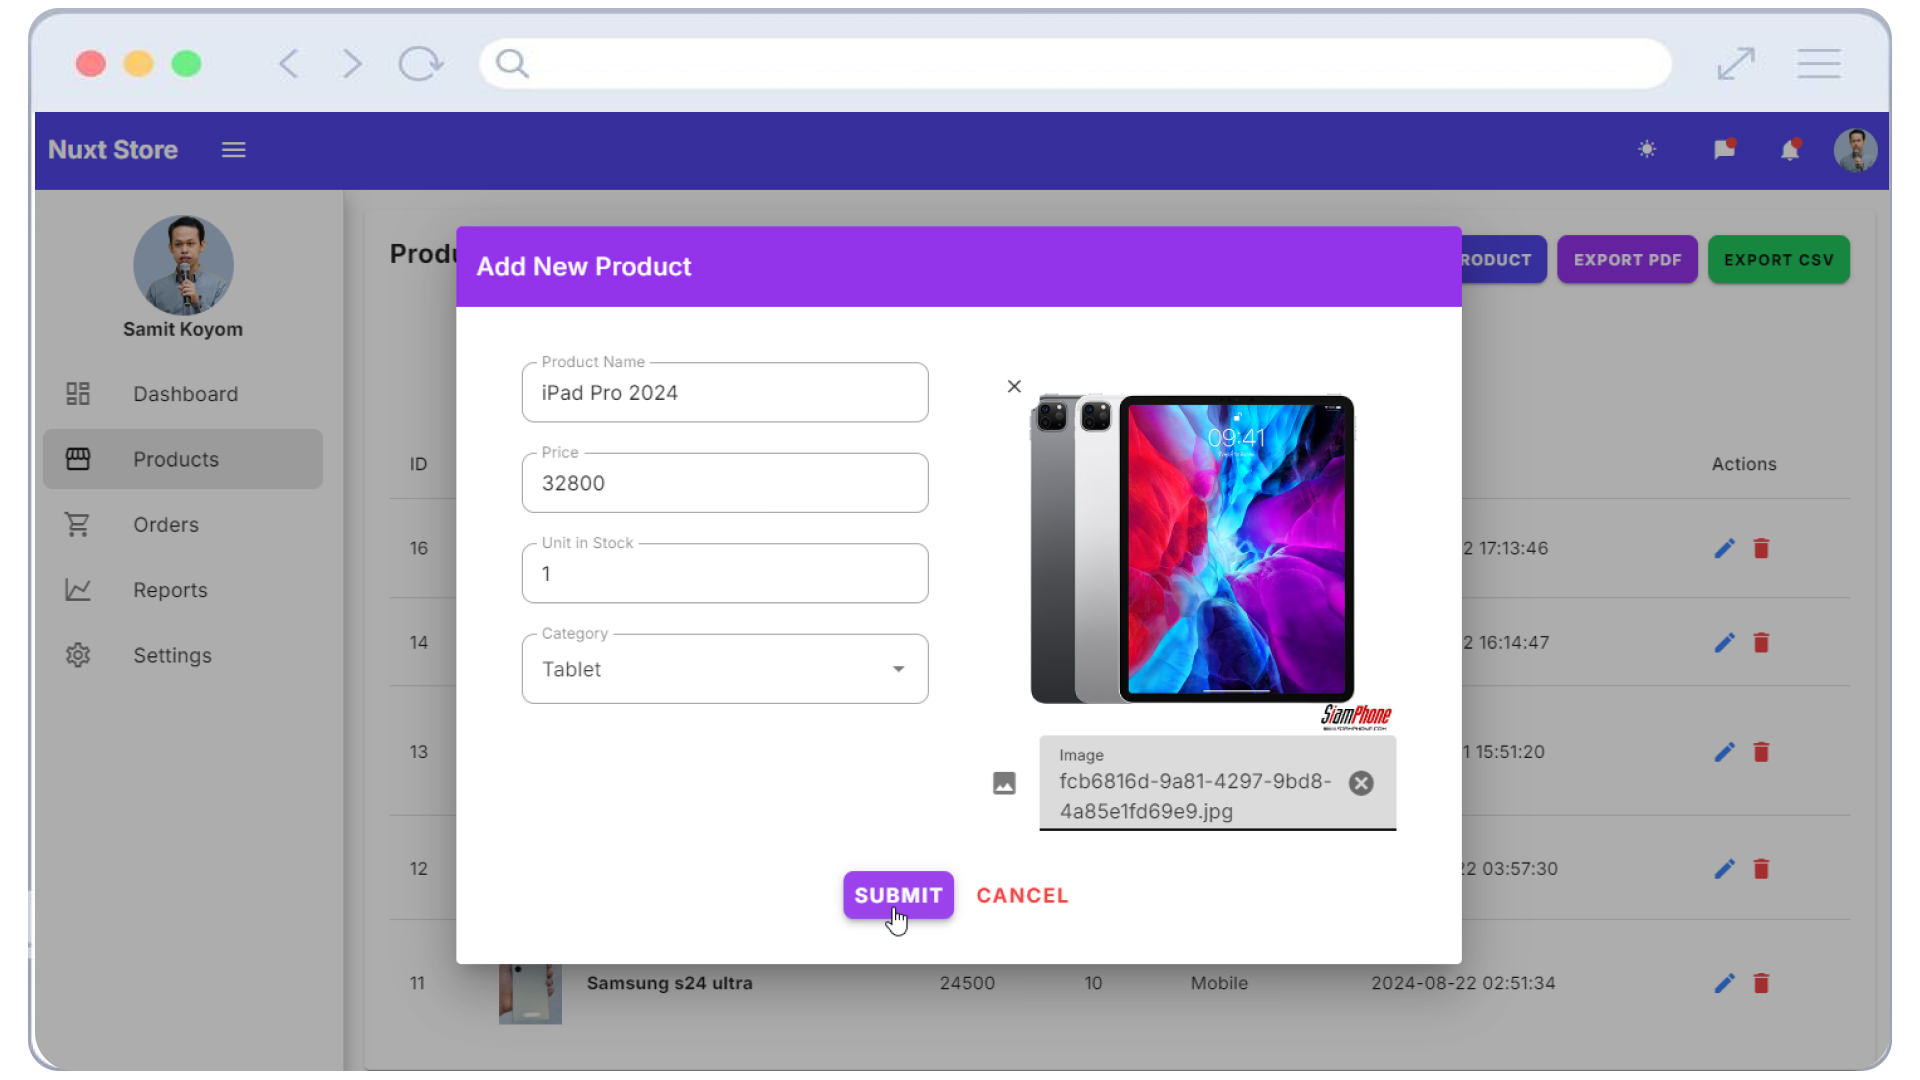Delete product row 16 with the trash icon
Image resolution: width=1920 pixels, height=1080 pixels.
1761,548
